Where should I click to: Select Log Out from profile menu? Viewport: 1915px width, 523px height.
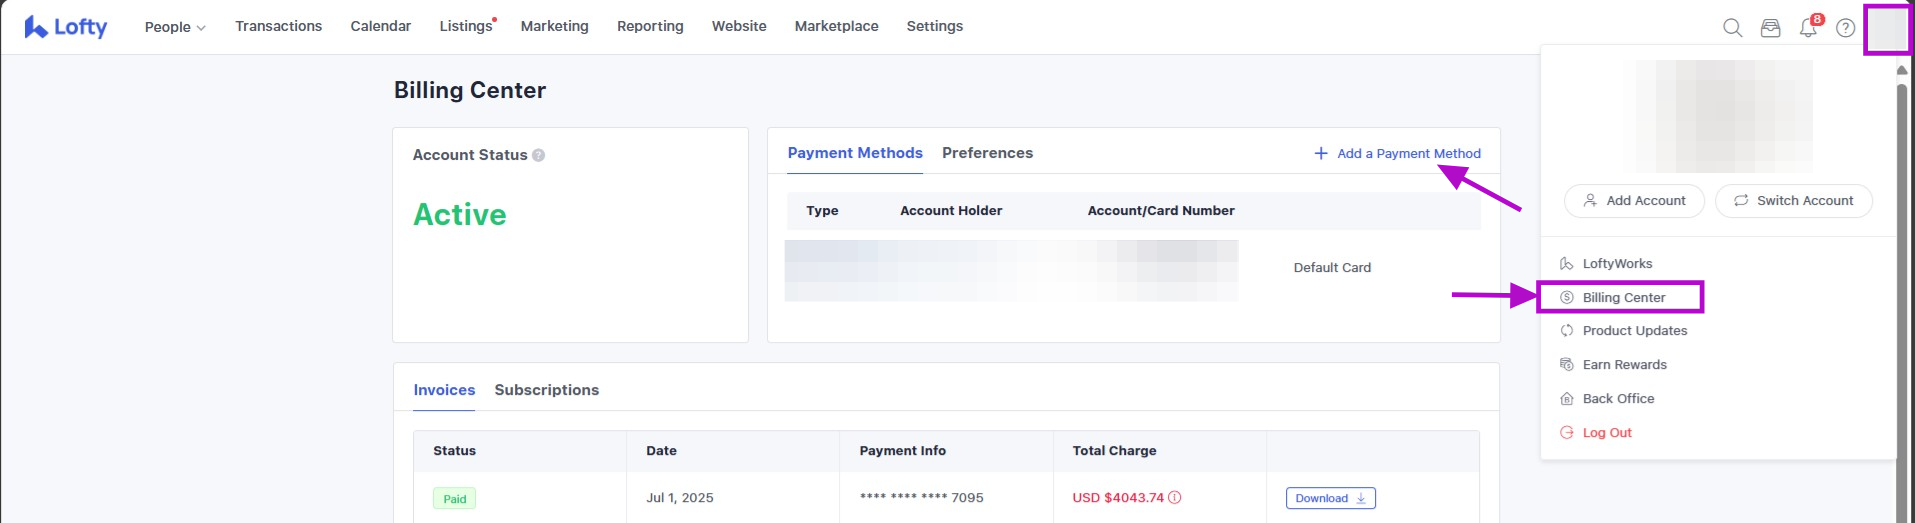(x=1606, y=433)
